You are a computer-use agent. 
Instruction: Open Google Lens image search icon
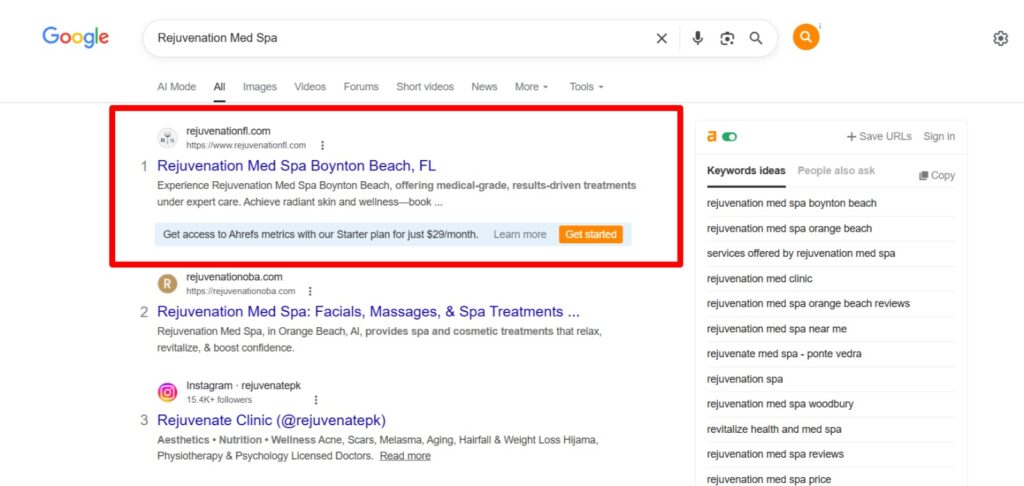[727, 38]
